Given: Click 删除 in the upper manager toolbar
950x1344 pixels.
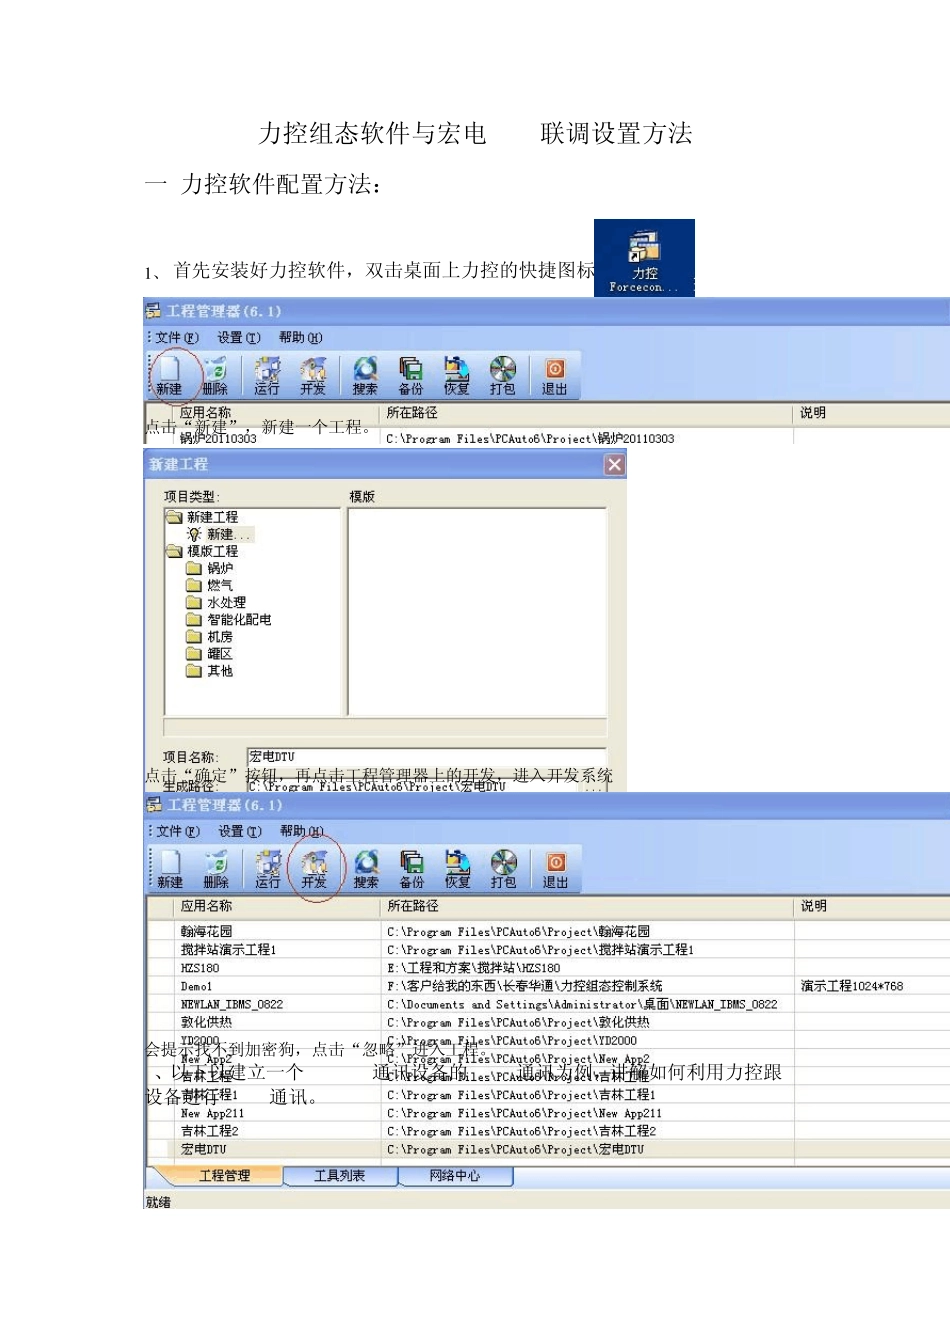Looking at the screenshot, I should (215, 375).
